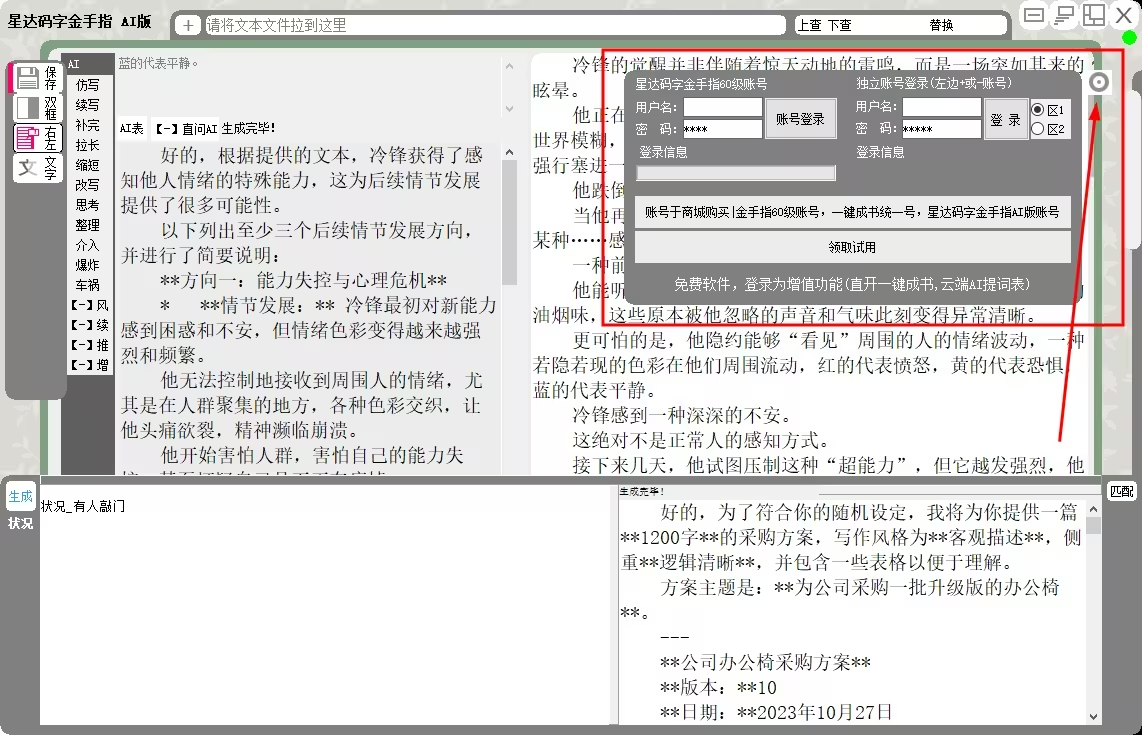Click the line **公司办公椅采购方案**
This screenshot has height=735, width=1142.
point(765,662)
